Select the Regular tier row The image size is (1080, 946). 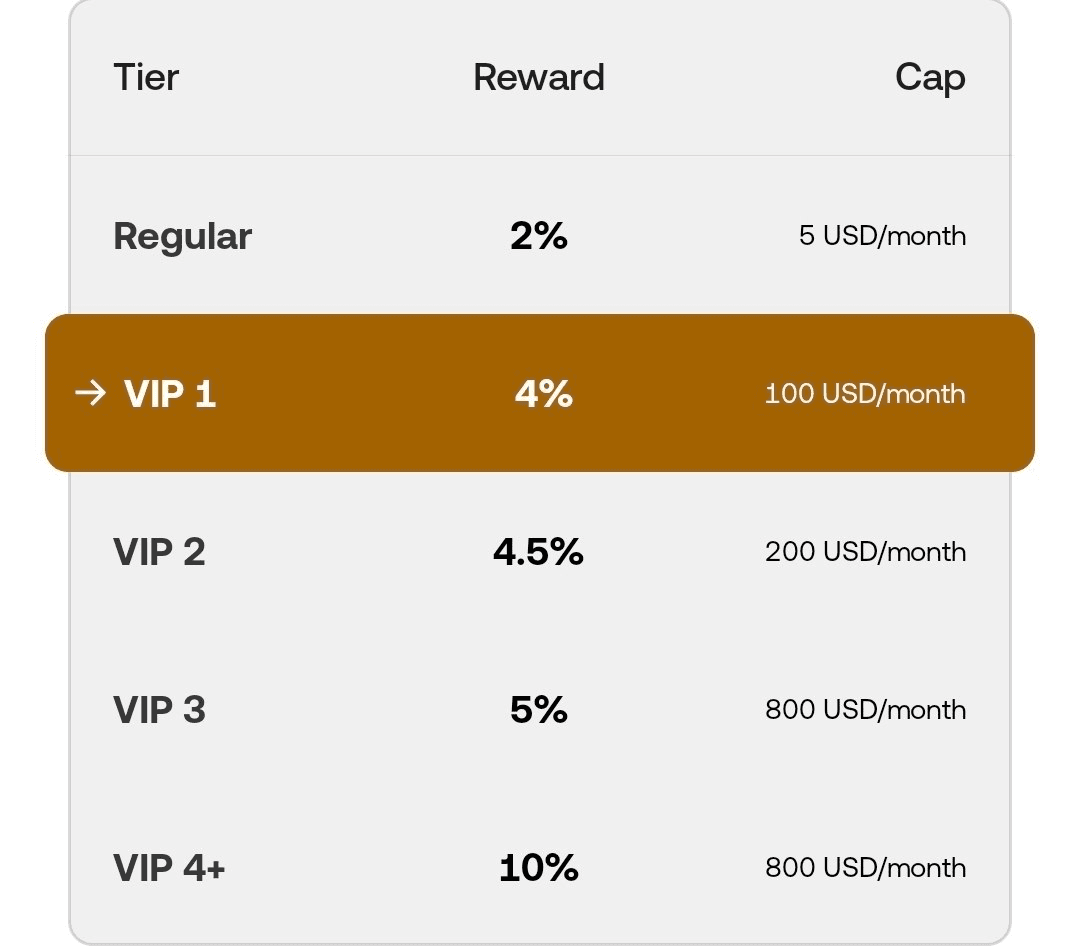539,236
